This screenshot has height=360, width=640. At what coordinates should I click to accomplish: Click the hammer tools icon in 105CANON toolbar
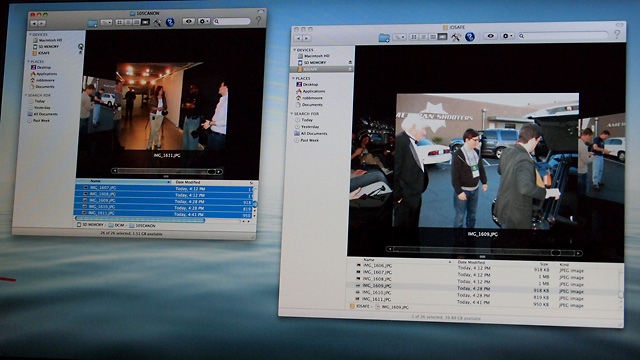pyautogui.click(x=157, y=22)
